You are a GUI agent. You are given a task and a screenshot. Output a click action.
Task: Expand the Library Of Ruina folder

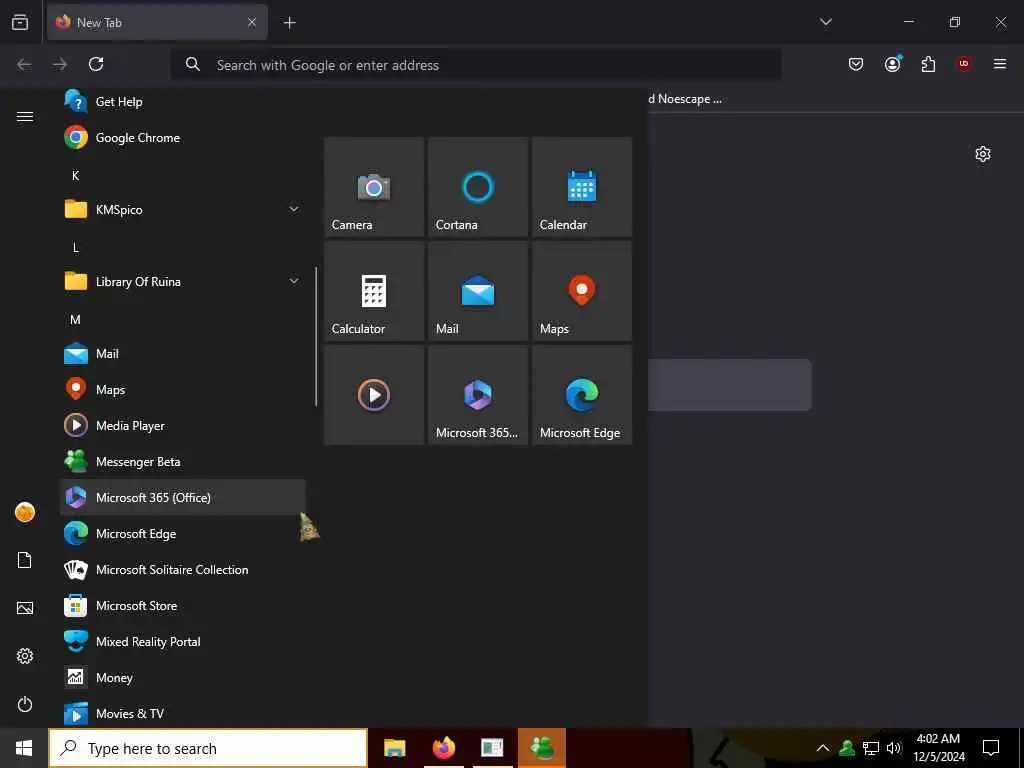pyautogui.click(x=182, y=281)
